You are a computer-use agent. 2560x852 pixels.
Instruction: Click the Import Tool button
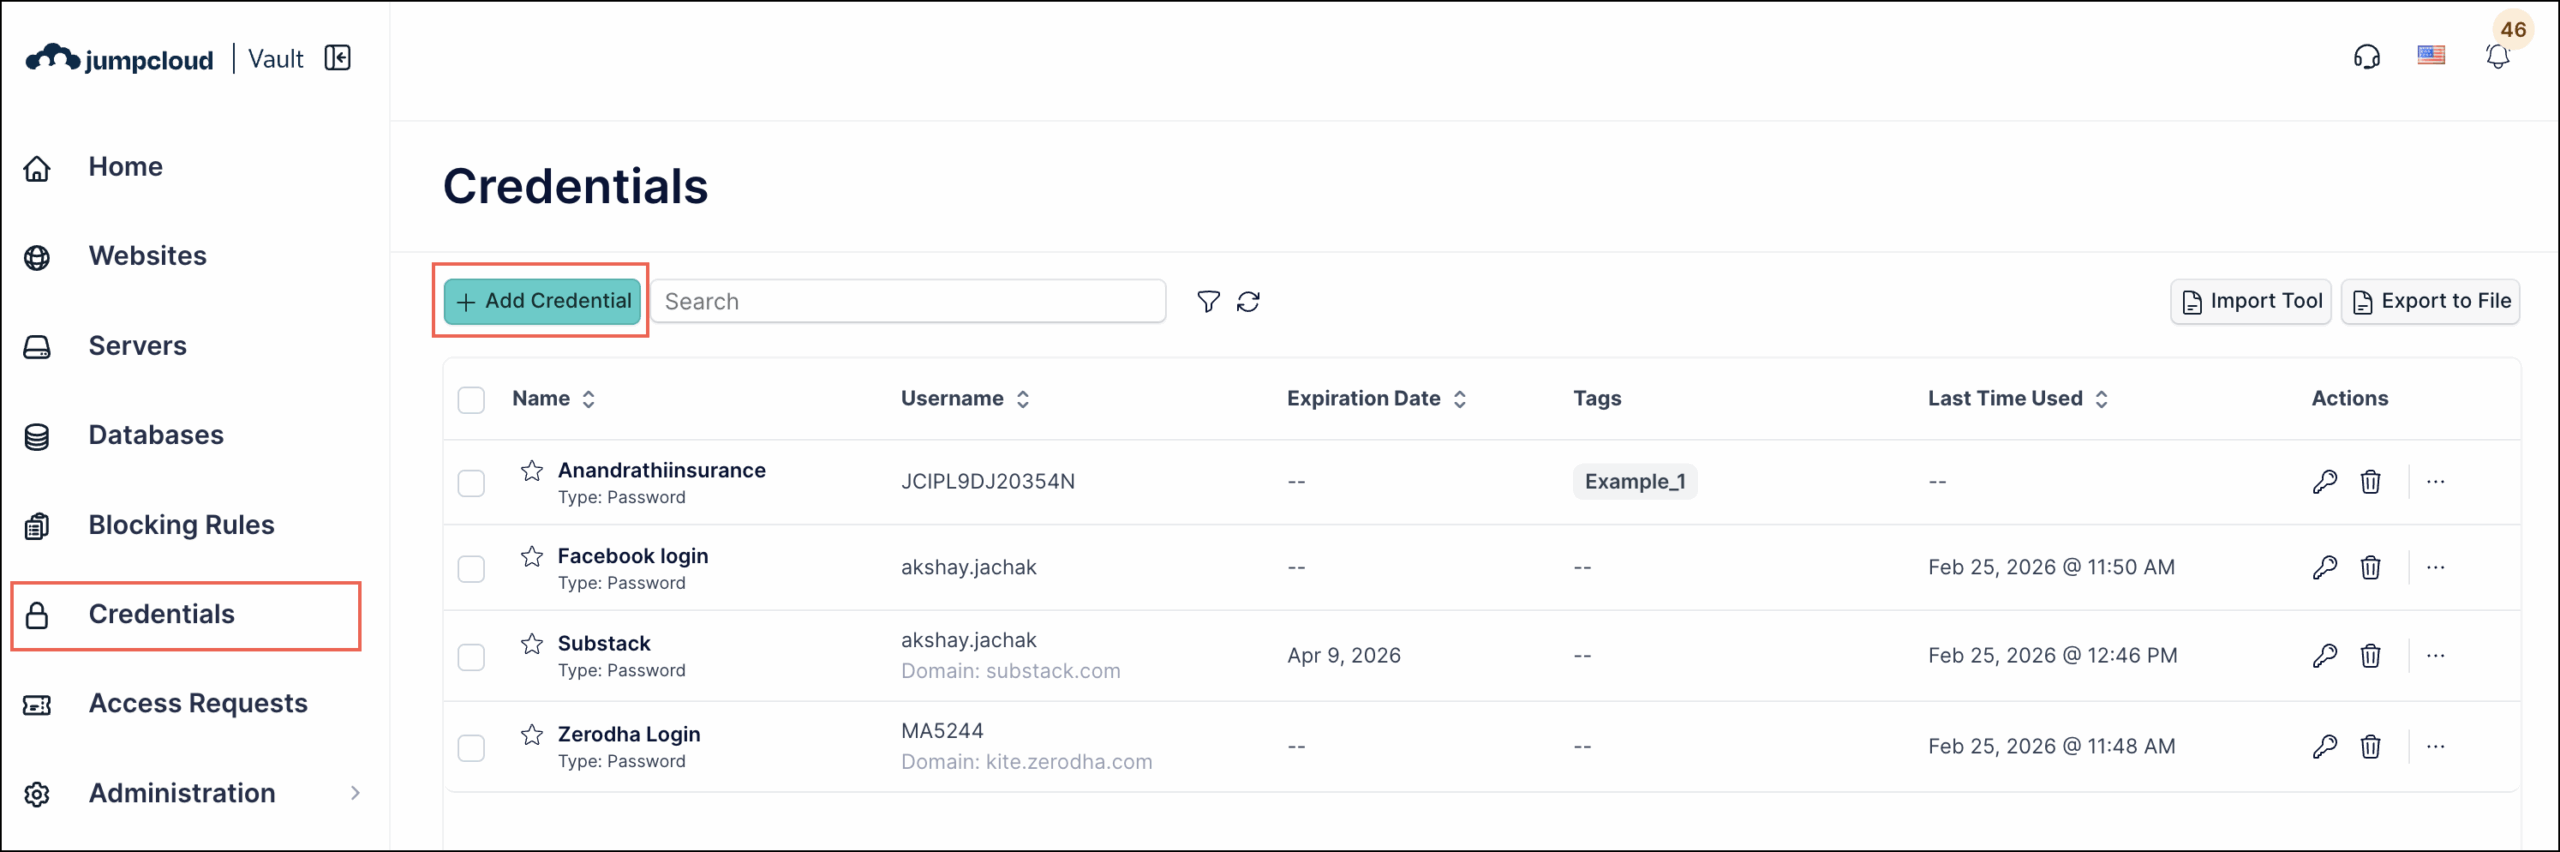point(2251,301)
